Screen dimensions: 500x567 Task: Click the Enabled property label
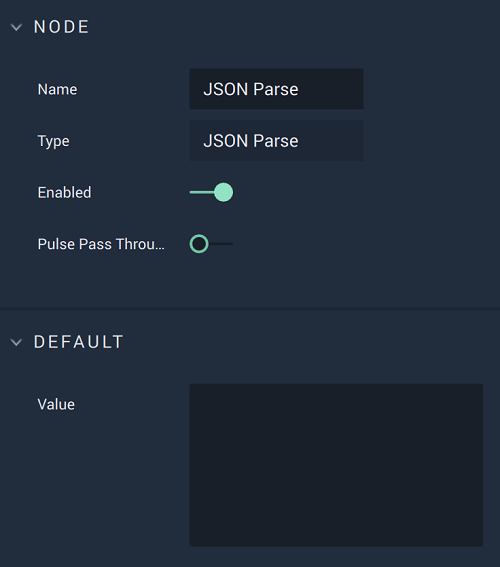pyautogui.click(x=64, y=192)
